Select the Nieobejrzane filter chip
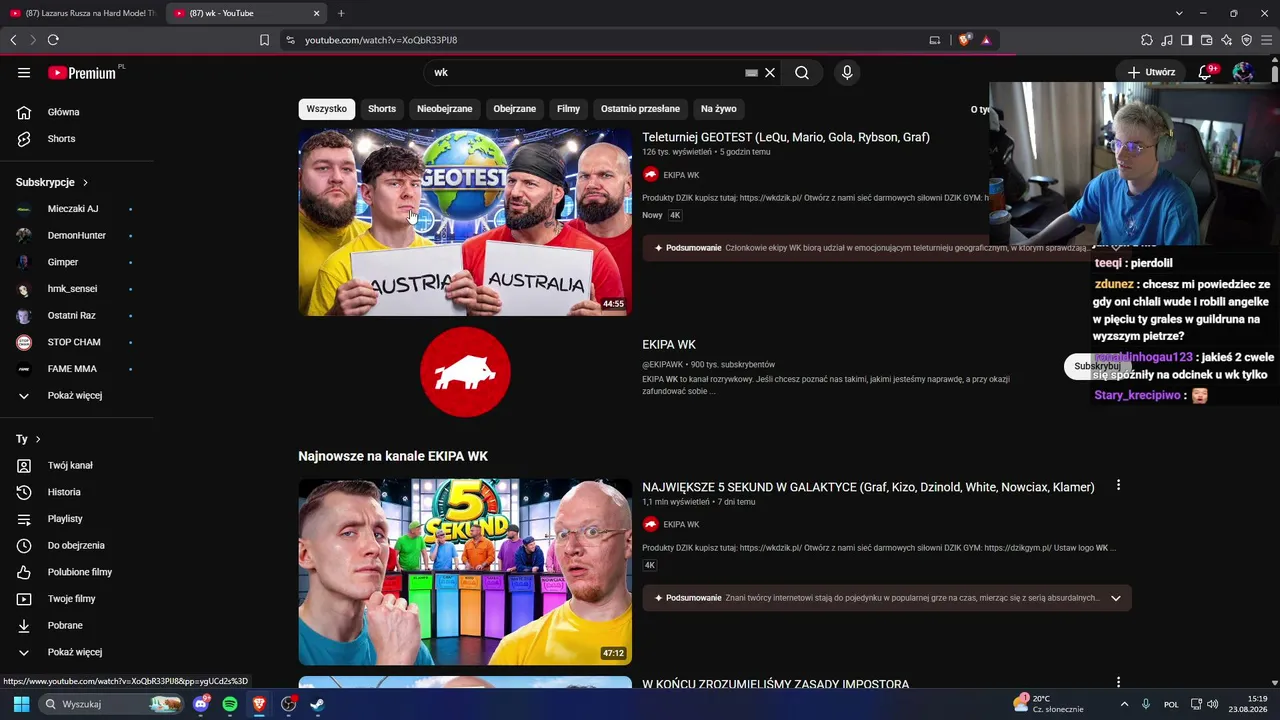The image size is (1280, 720). (x=445, y=109)
